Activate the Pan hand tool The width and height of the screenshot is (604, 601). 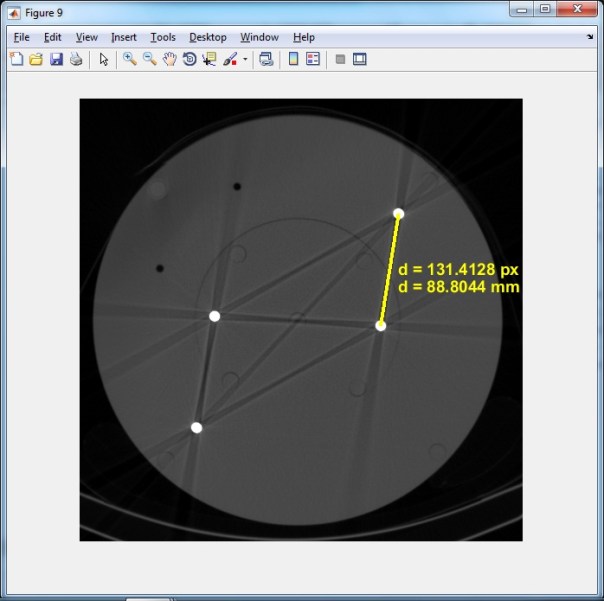tap(169, 59)
